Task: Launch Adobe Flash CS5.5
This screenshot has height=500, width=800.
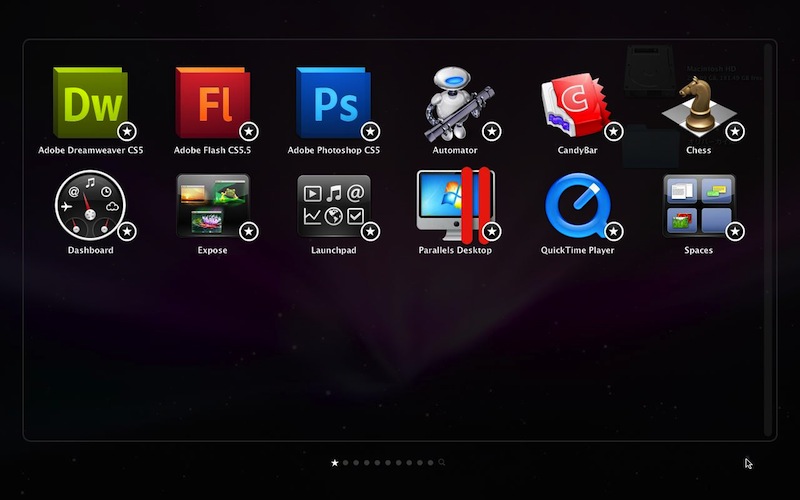Action: (212, 103)
